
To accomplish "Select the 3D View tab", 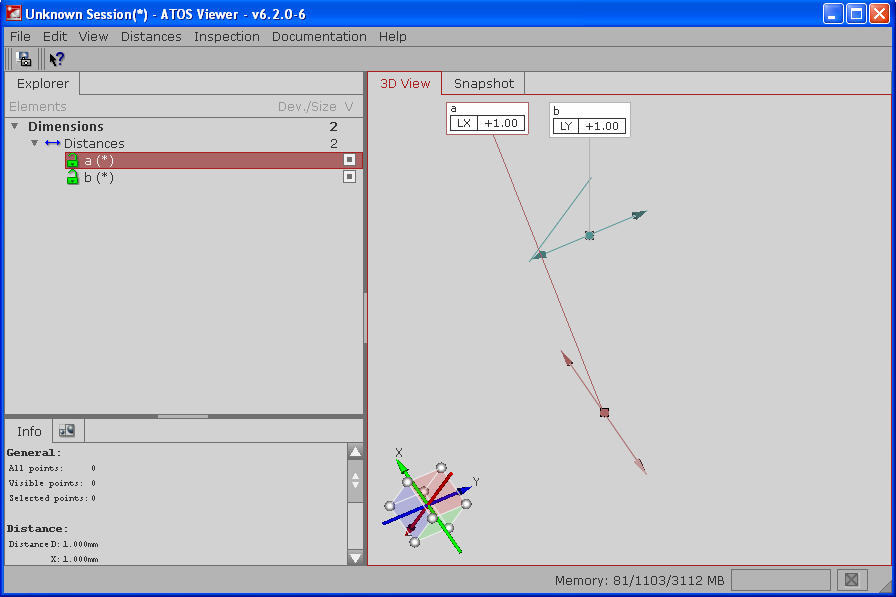I will pos(405,83).
